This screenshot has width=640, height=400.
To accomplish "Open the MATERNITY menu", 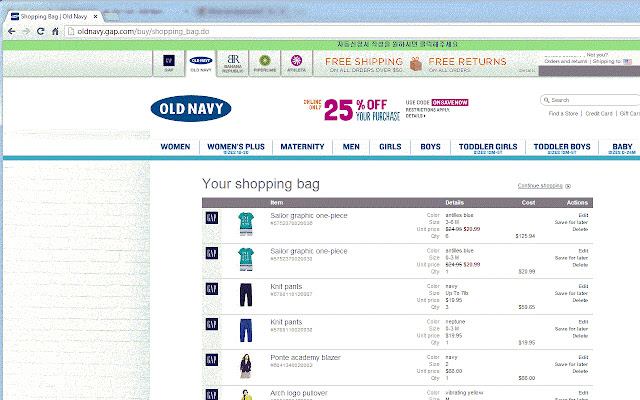I will [302, 147].
